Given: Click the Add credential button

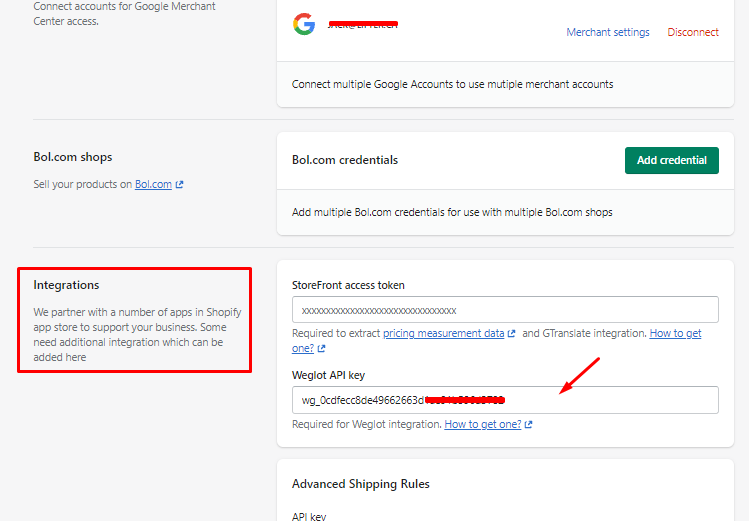Looking at the screenshot, I should coord(672,160).
